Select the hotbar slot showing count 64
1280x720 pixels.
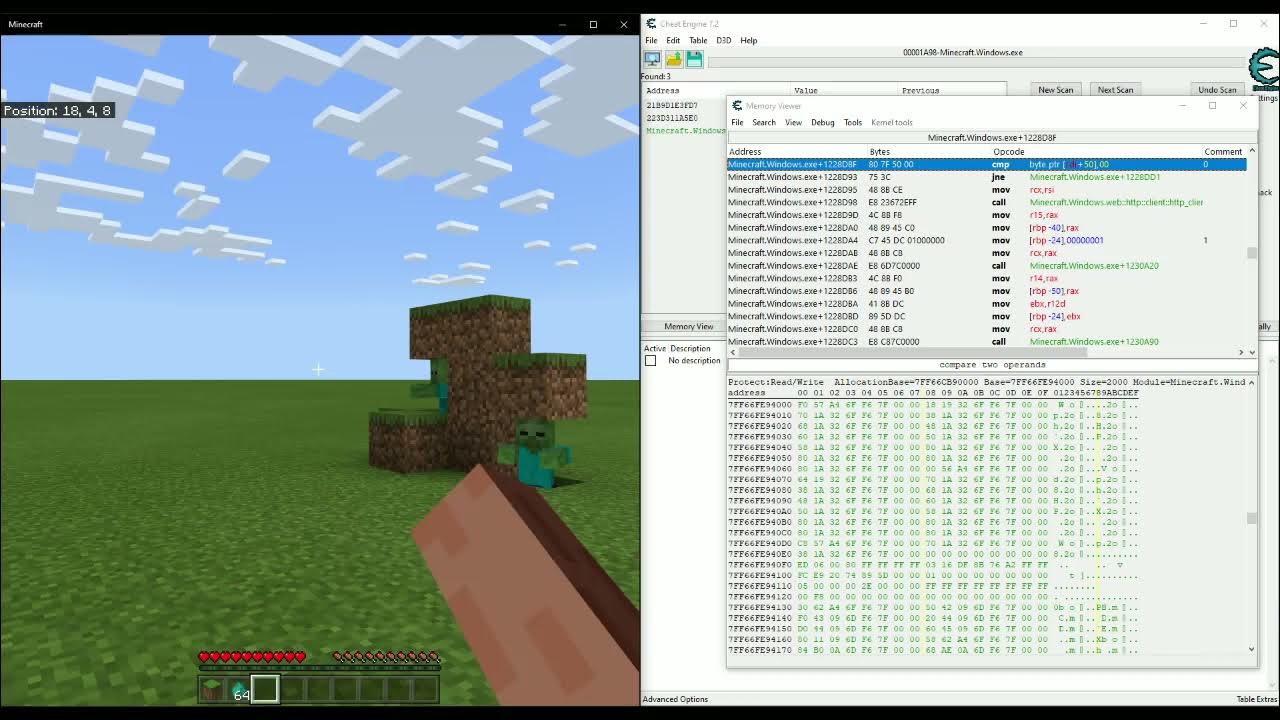(x=238, y=689)
